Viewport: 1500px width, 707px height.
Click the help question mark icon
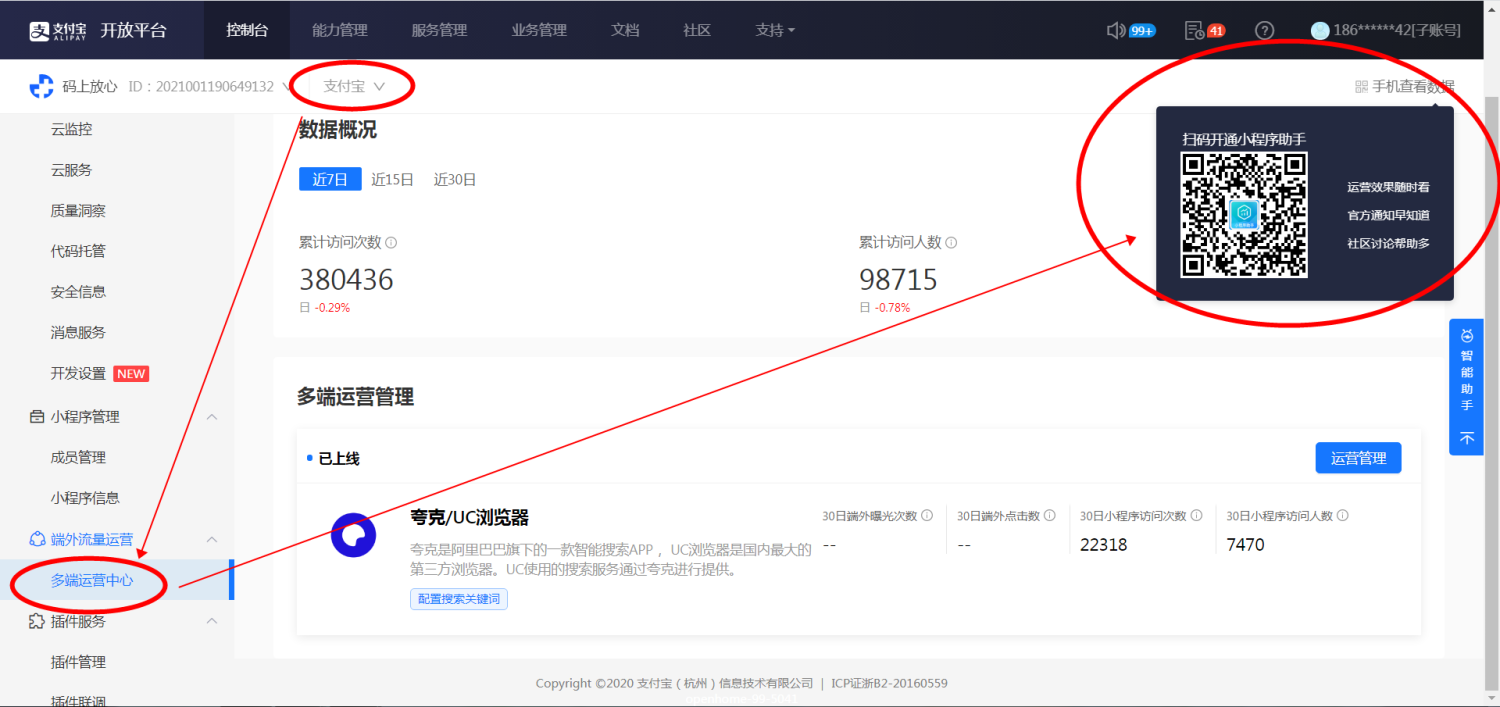pos(1265,30)
